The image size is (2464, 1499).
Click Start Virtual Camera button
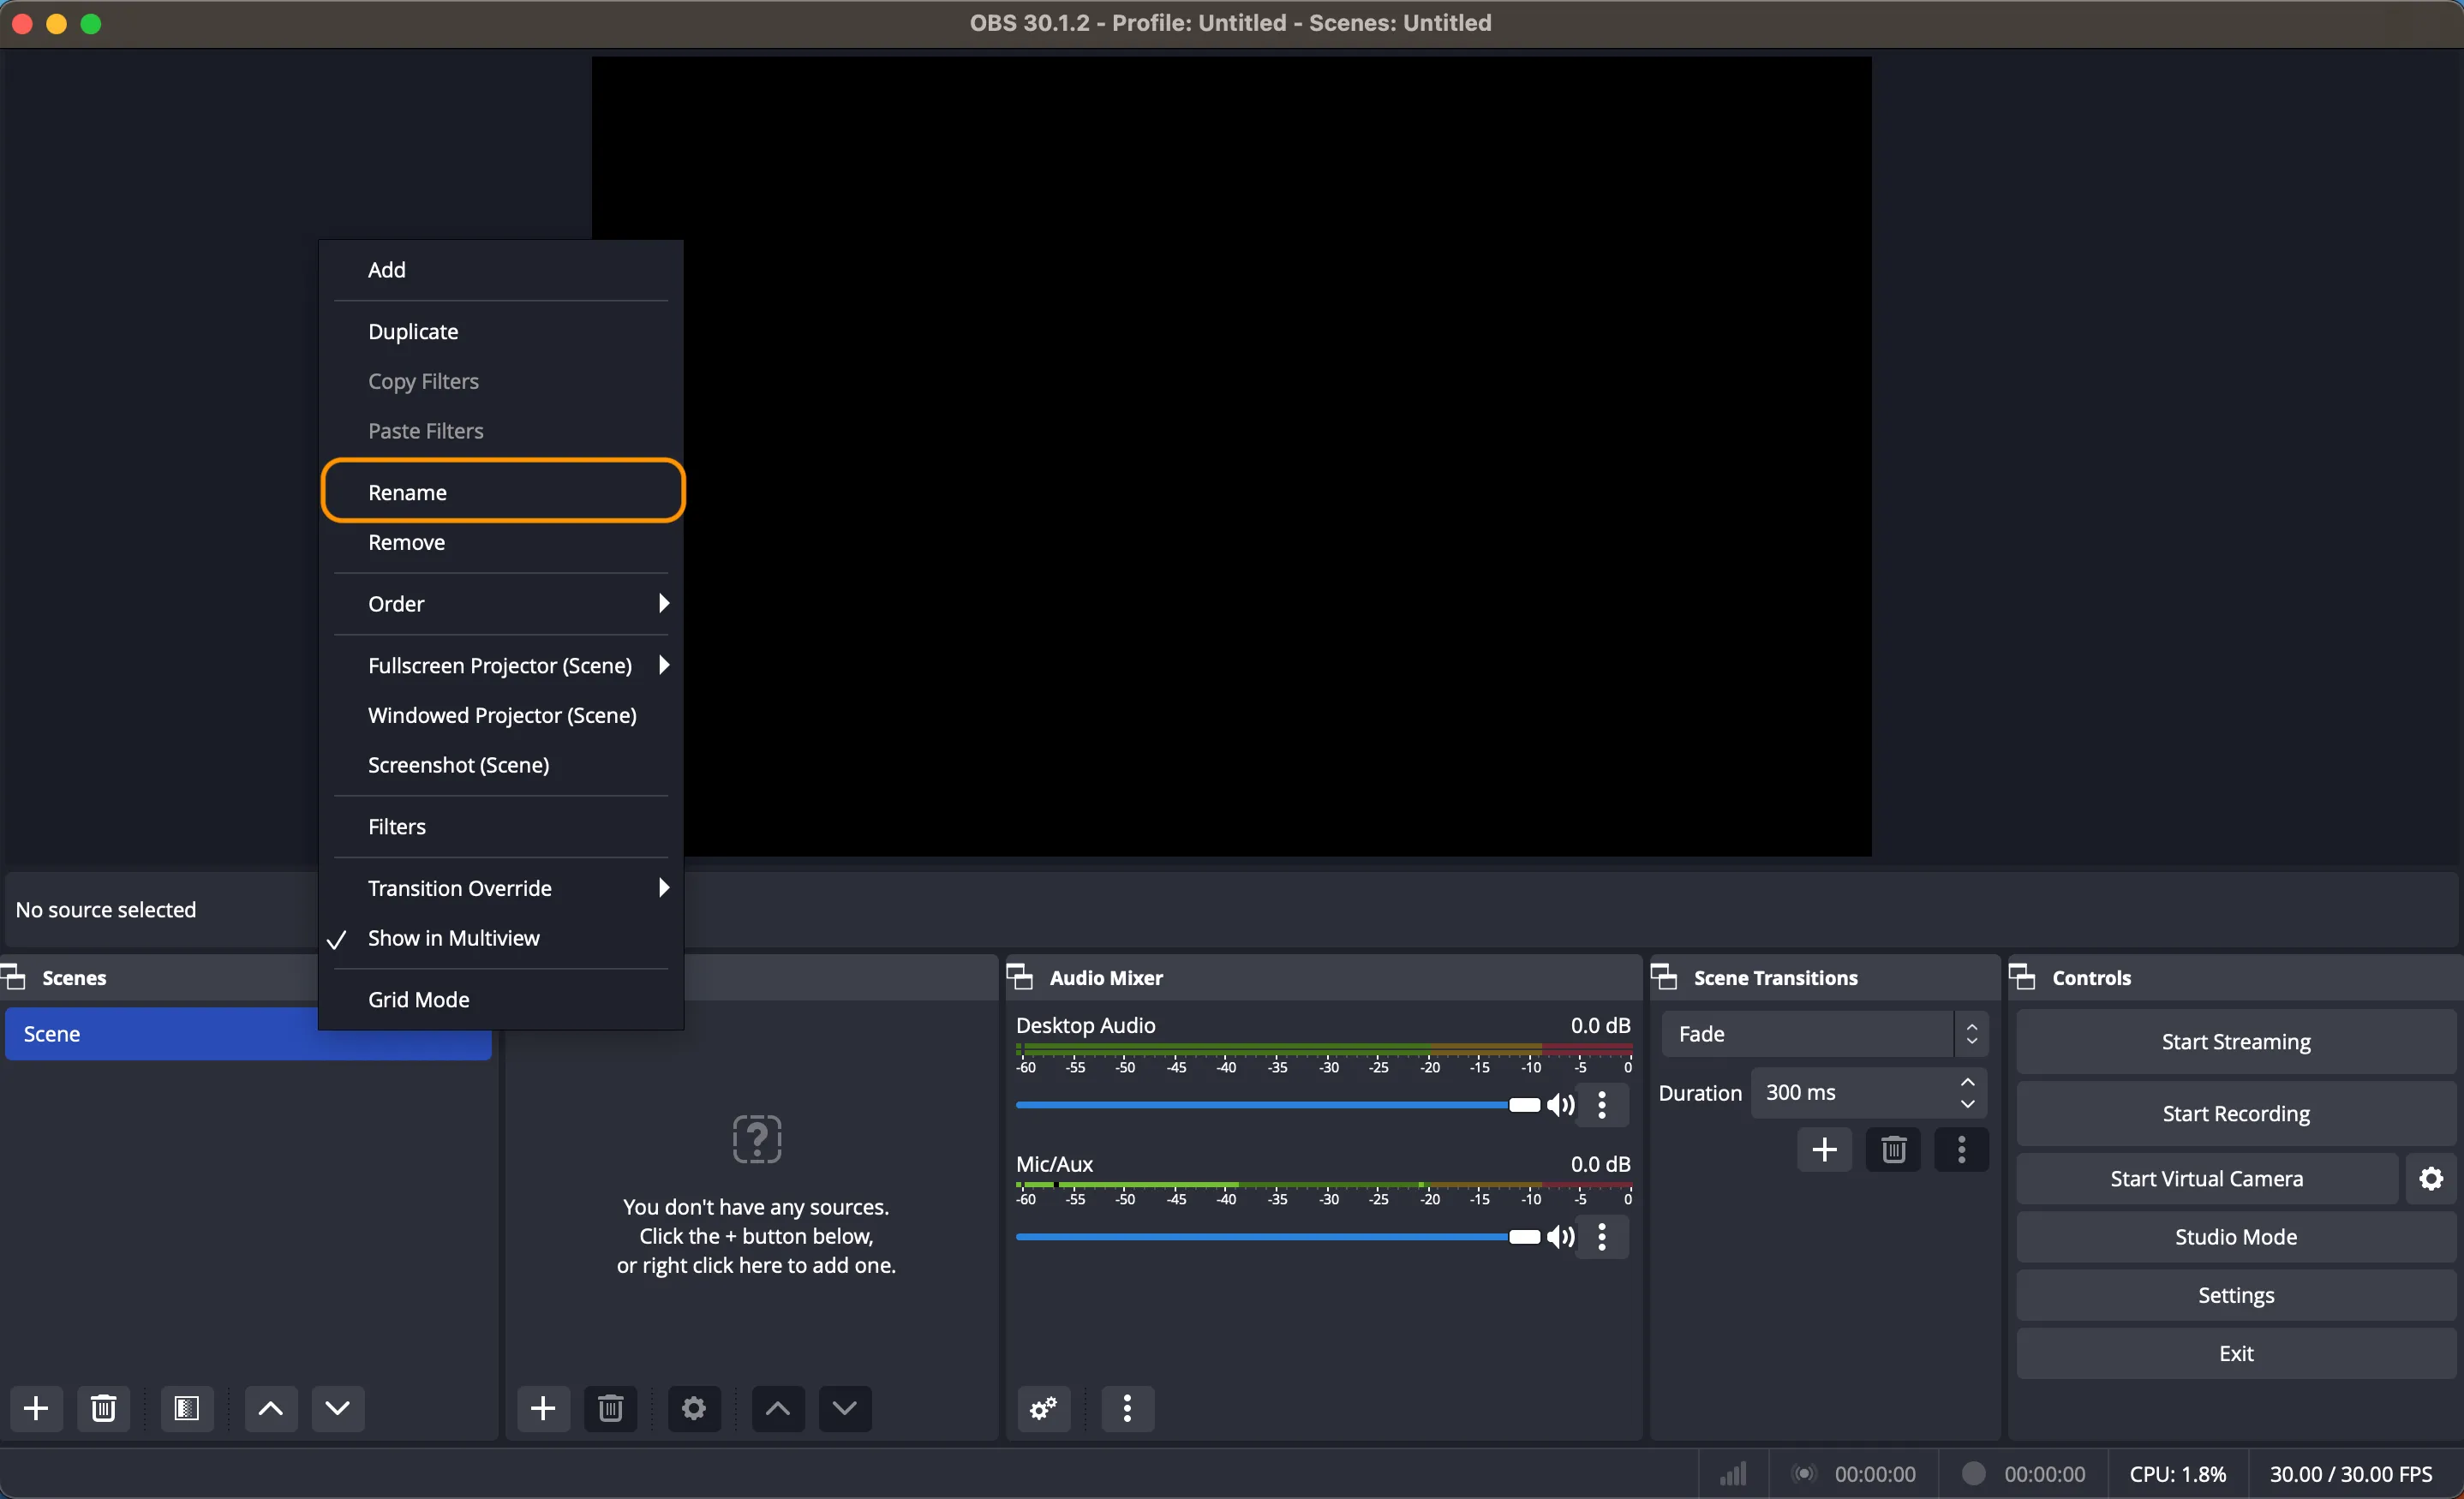pyautogui.click(x=2206, y=1179)
